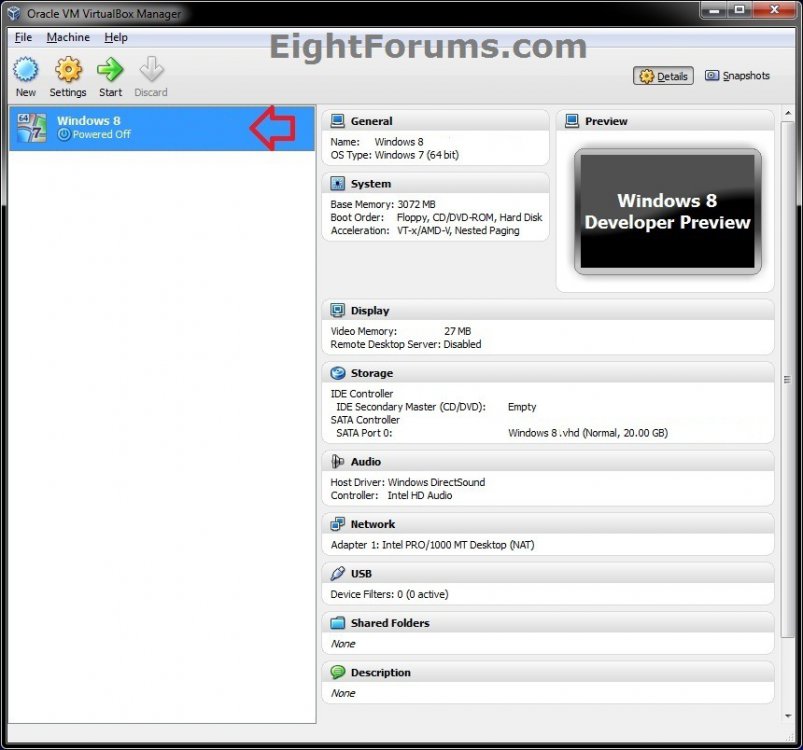Click the Windows 8 Developer Preview thumbnail
Screen dimensions: 803x750
(667, 211)
